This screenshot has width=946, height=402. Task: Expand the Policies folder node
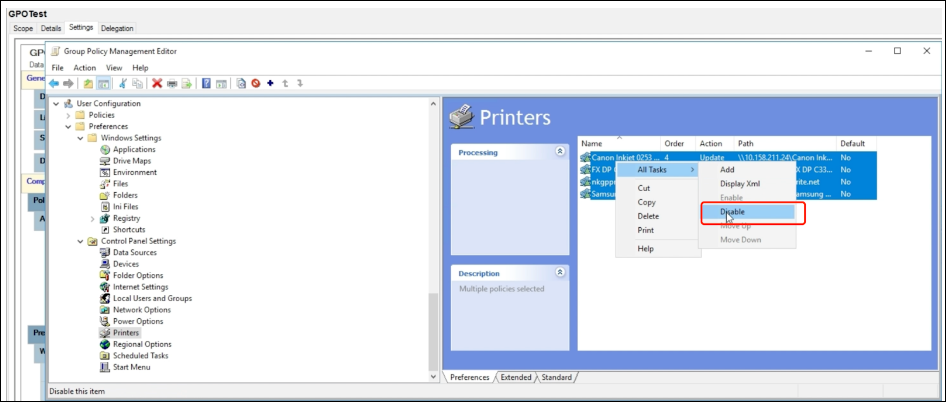[x=68, y=115]
